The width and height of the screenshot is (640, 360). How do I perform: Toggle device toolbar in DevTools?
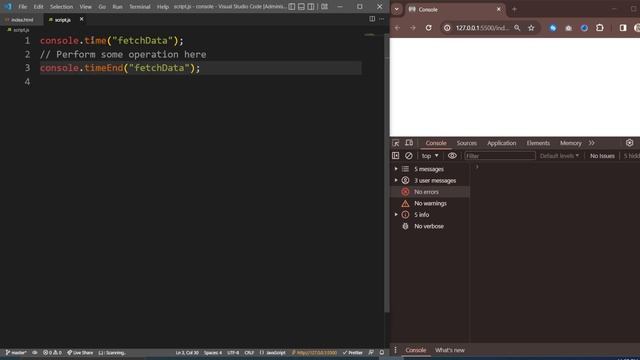pos(409,143)
